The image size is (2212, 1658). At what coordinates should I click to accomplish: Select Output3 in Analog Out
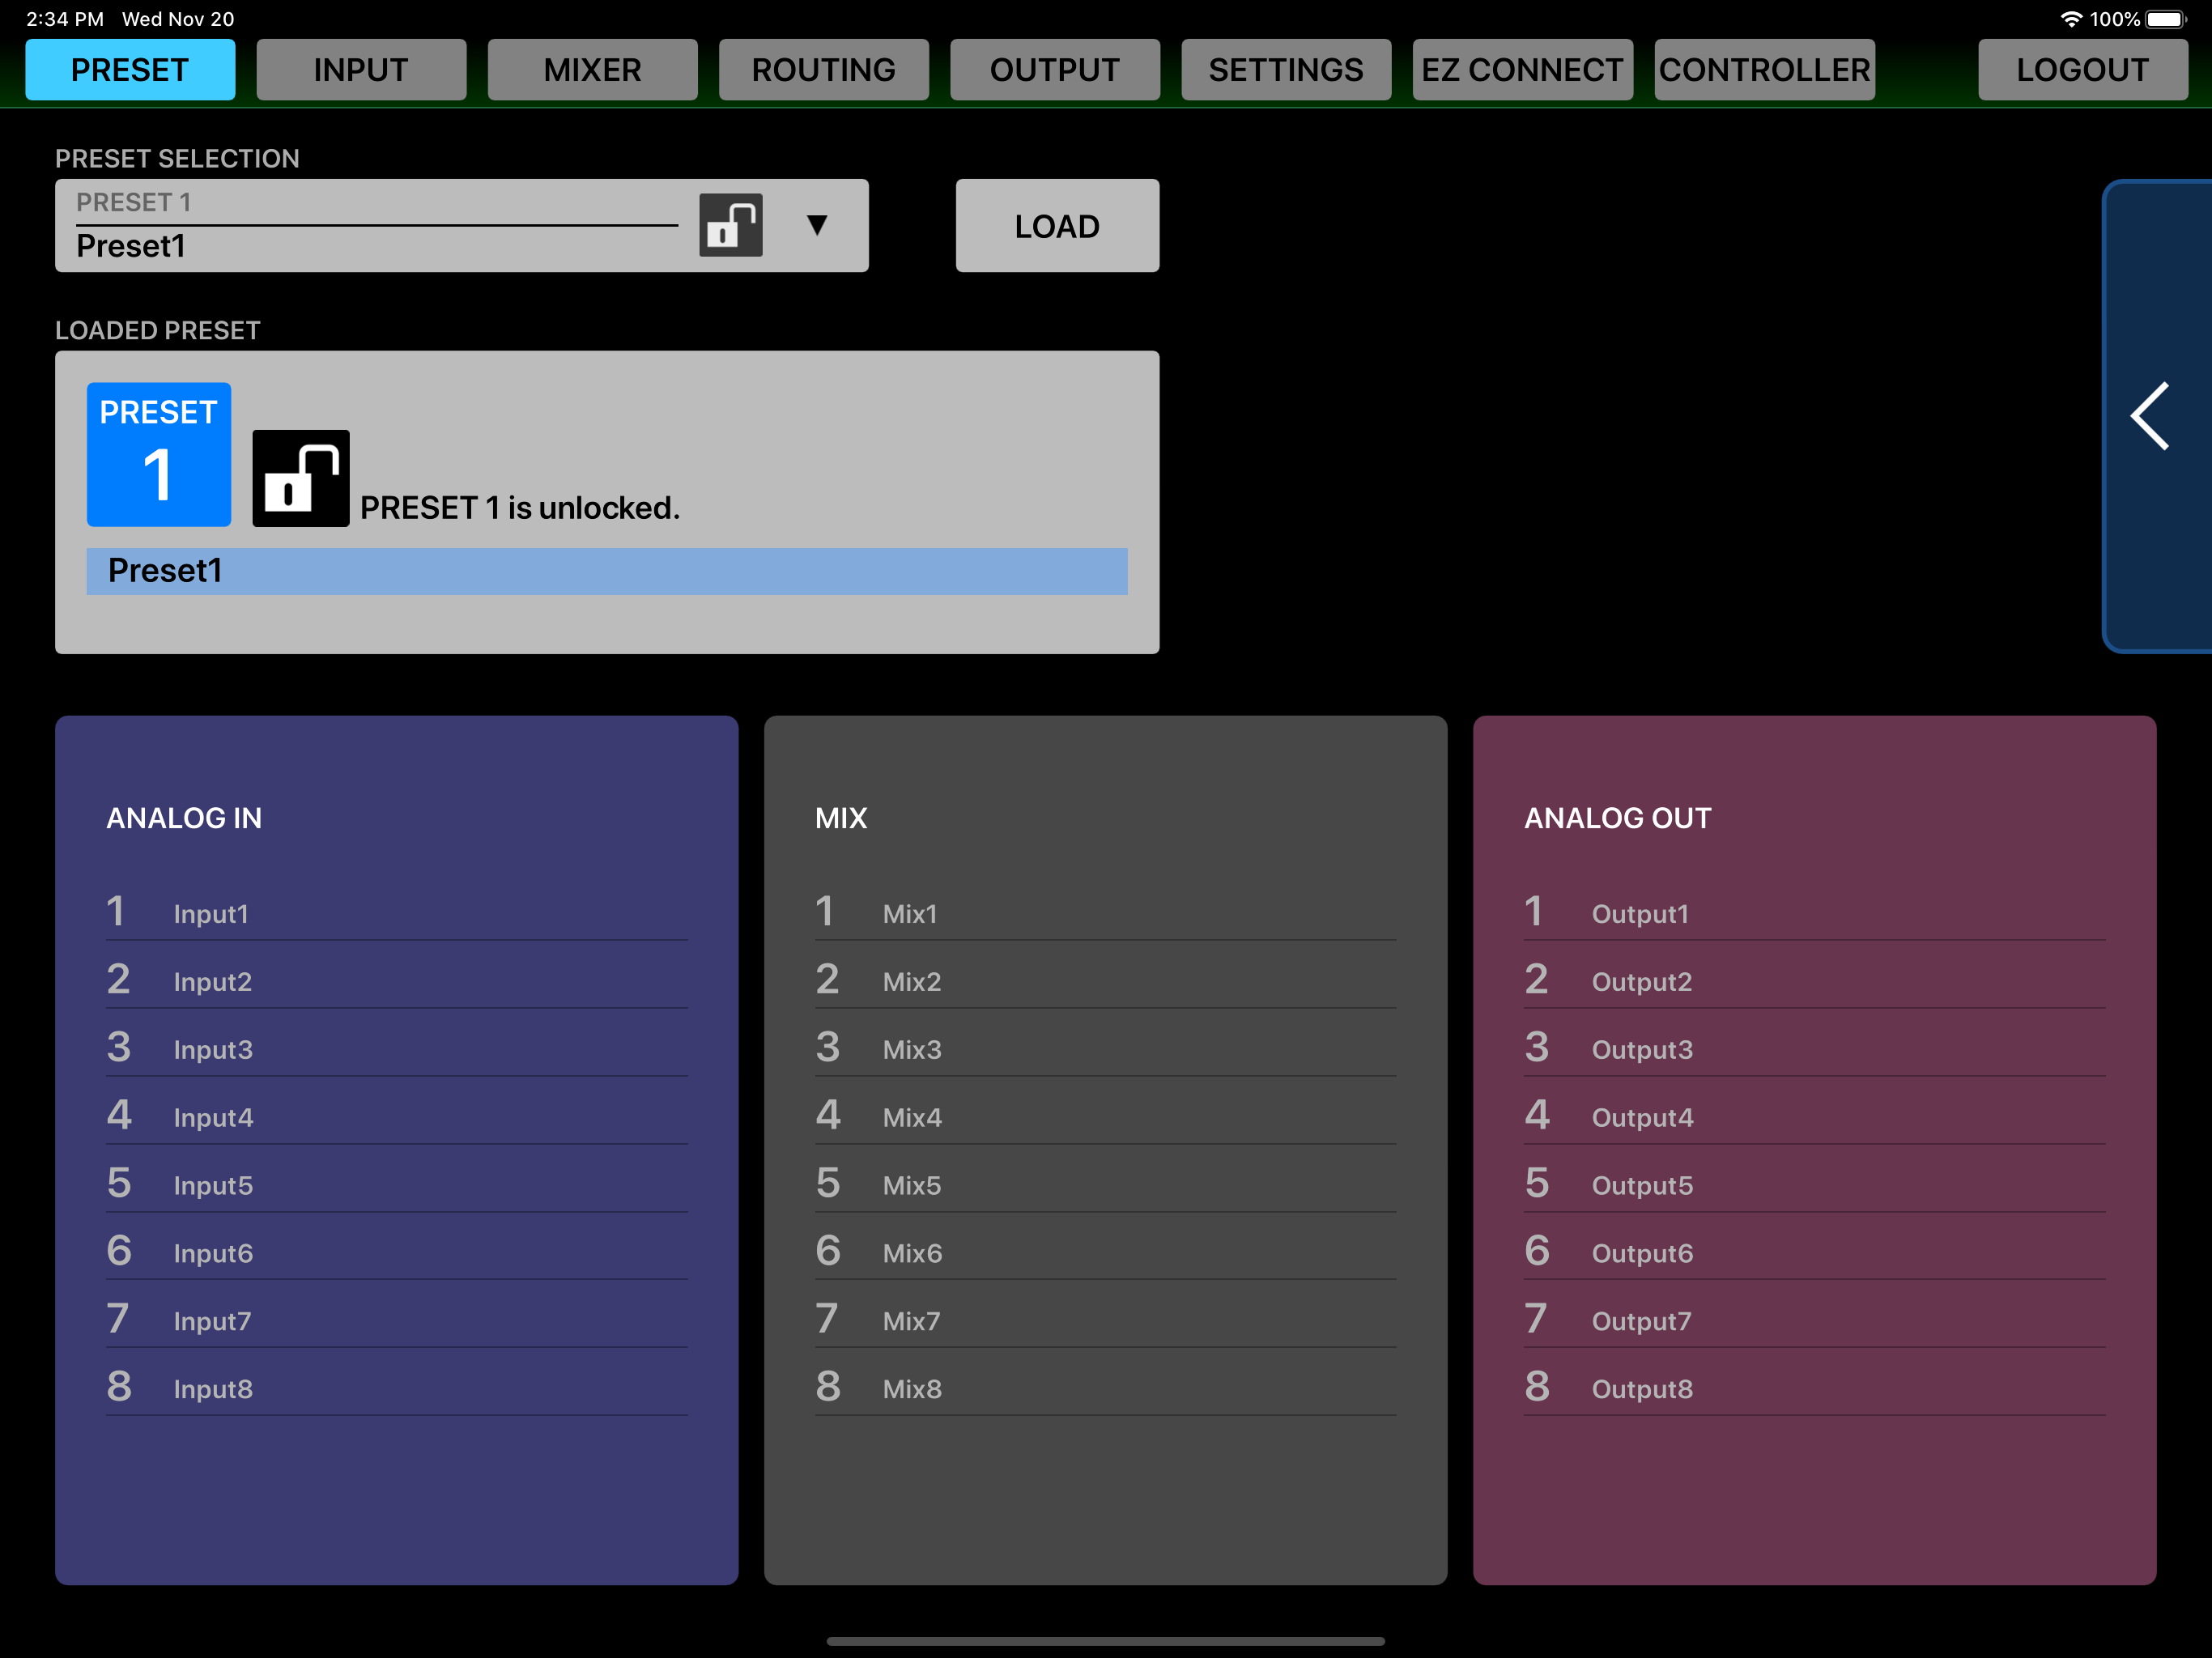[x=1815, y=1048]
